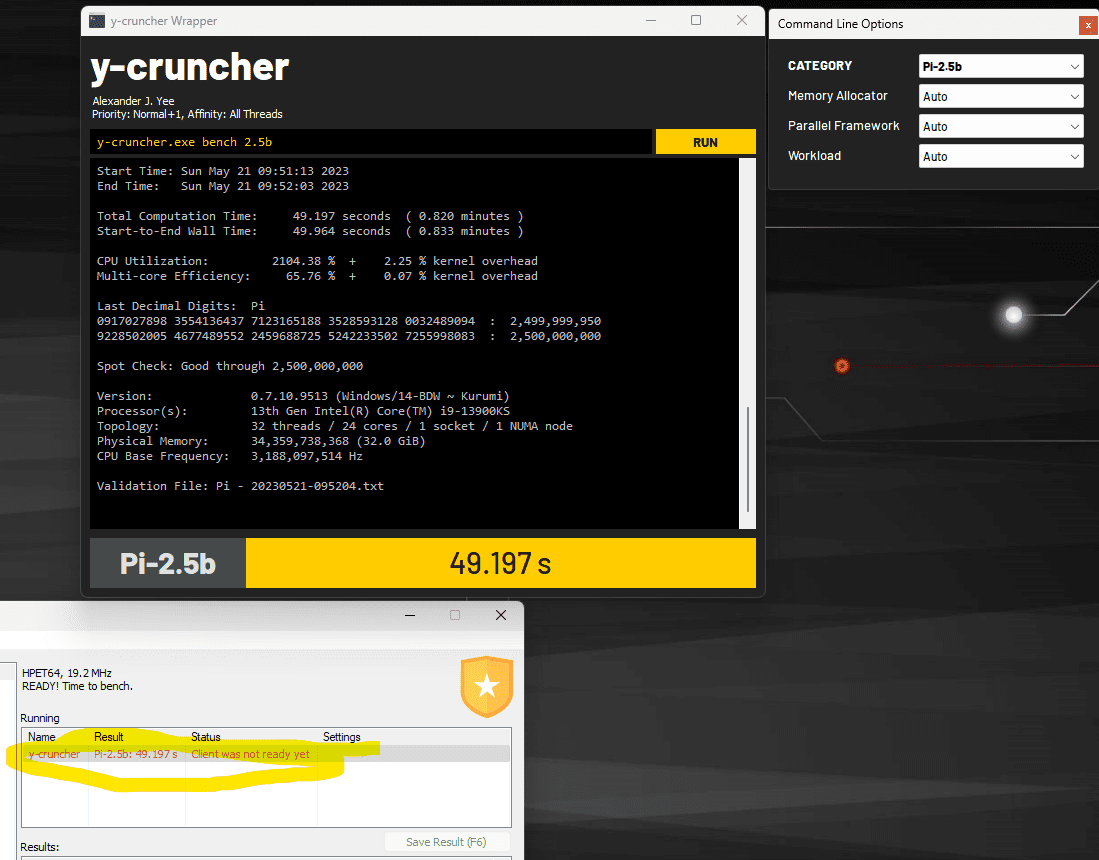Click the 'CPU Utilization' console line
This screenshot has height=860, width=1099.
(x=317, y=261)
